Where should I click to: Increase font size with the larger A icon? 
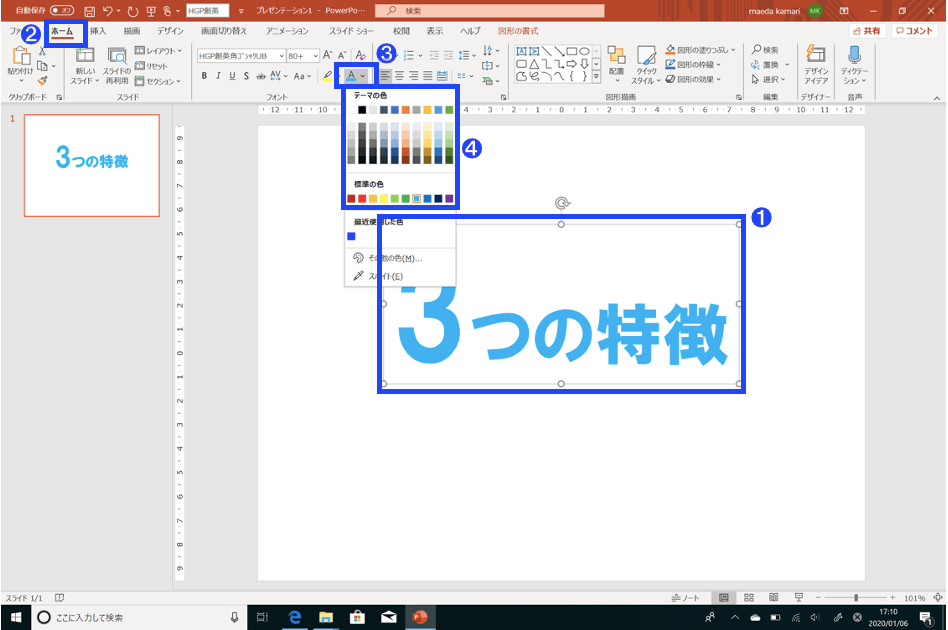coord(328,56)
